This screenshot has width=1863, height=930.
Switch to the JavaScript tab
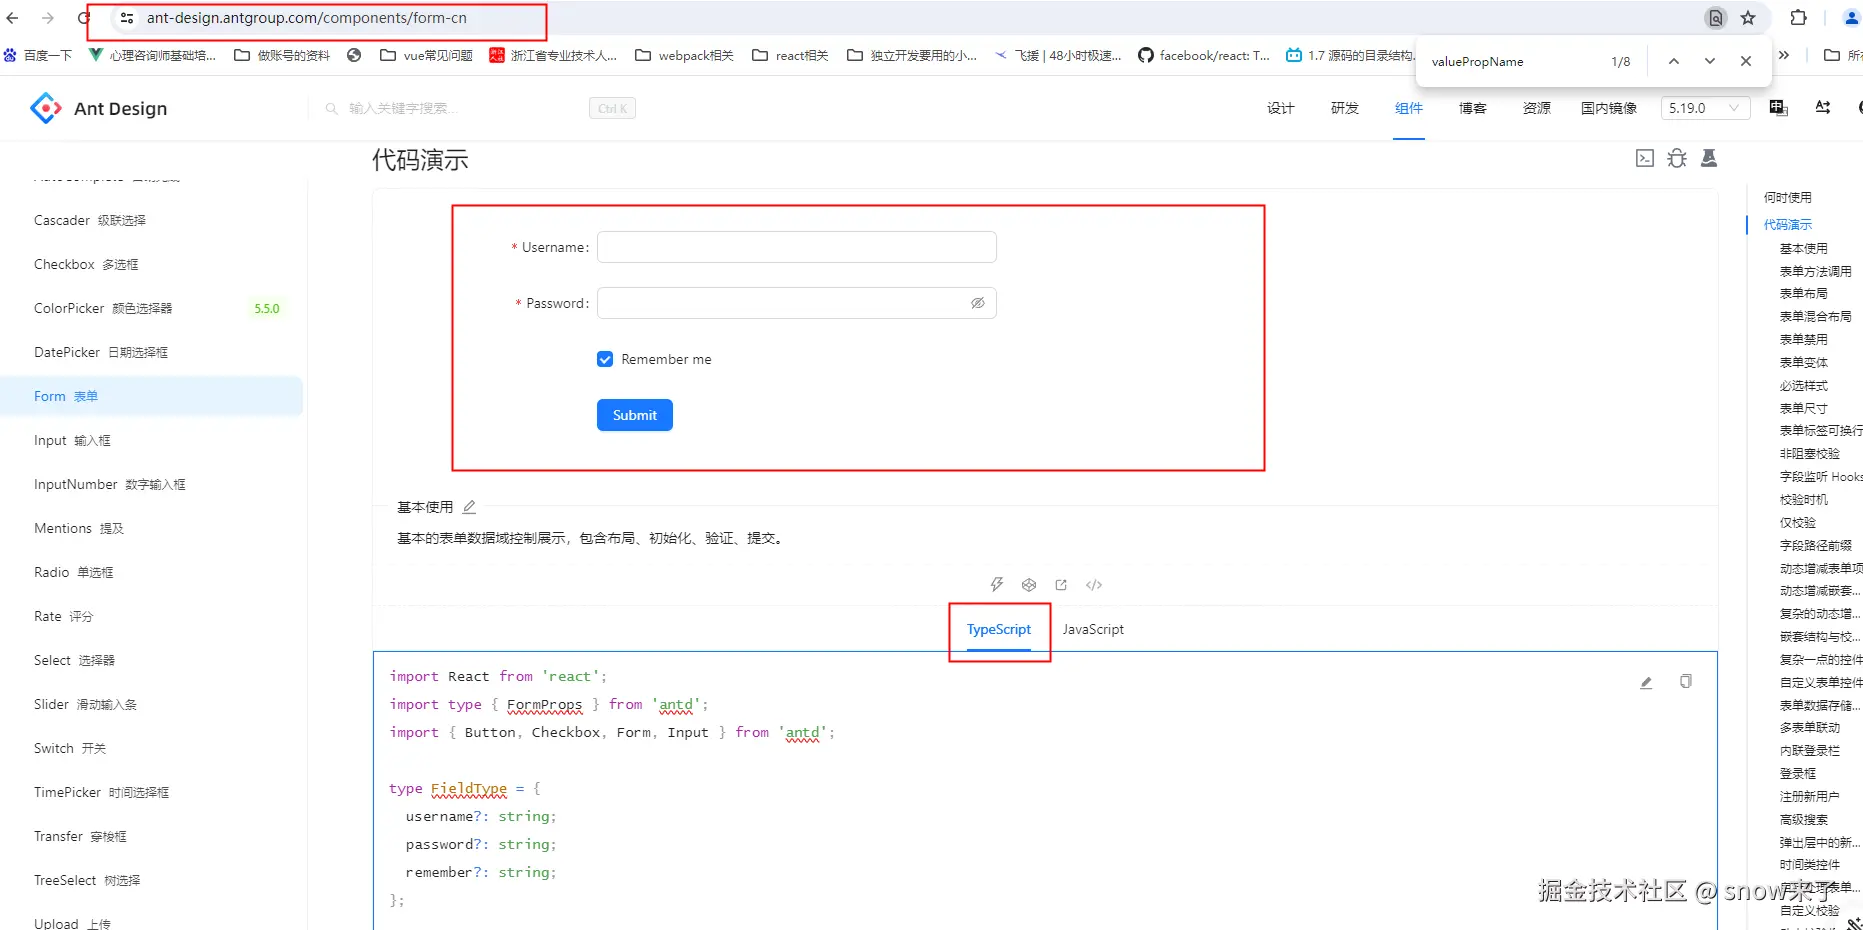click(x=1093, y=629)
